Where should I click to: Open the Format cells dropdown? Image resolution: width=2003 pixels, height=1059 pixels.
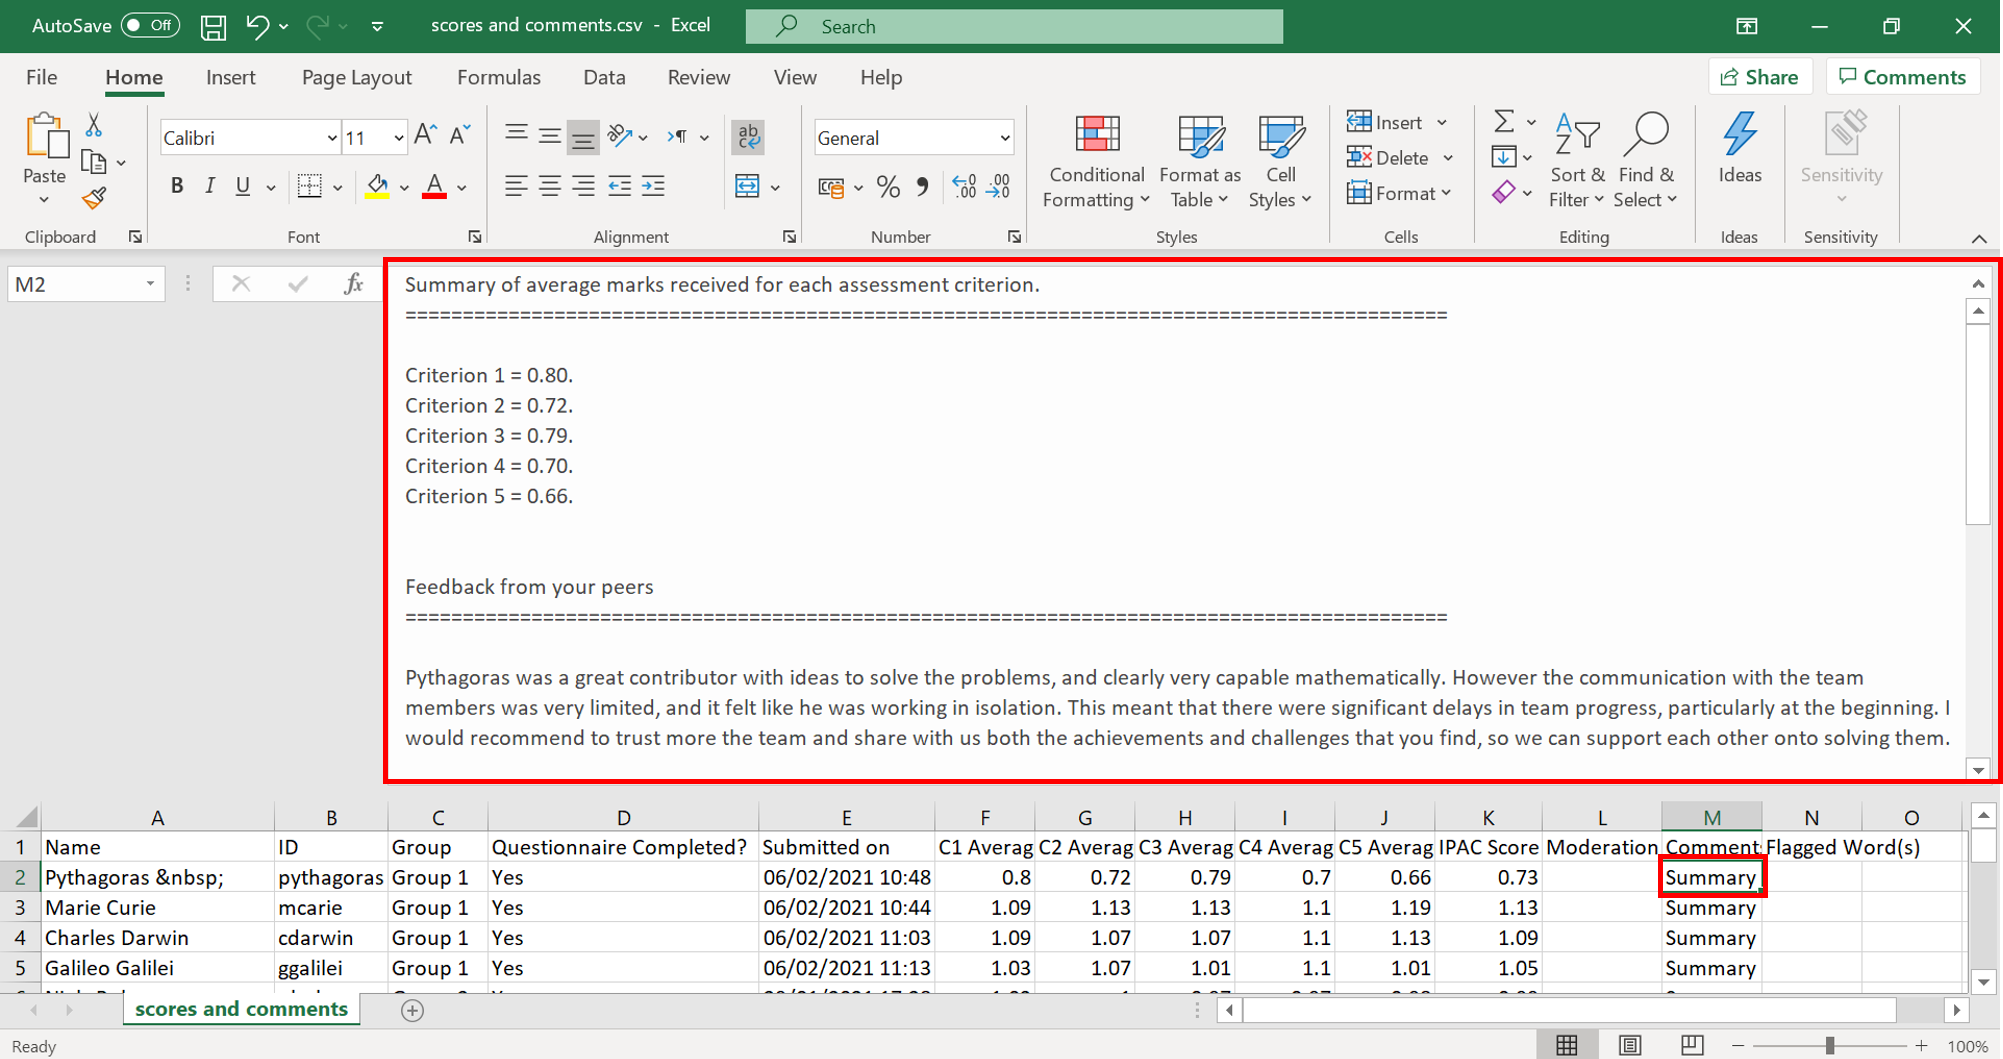pos(1400,193)
